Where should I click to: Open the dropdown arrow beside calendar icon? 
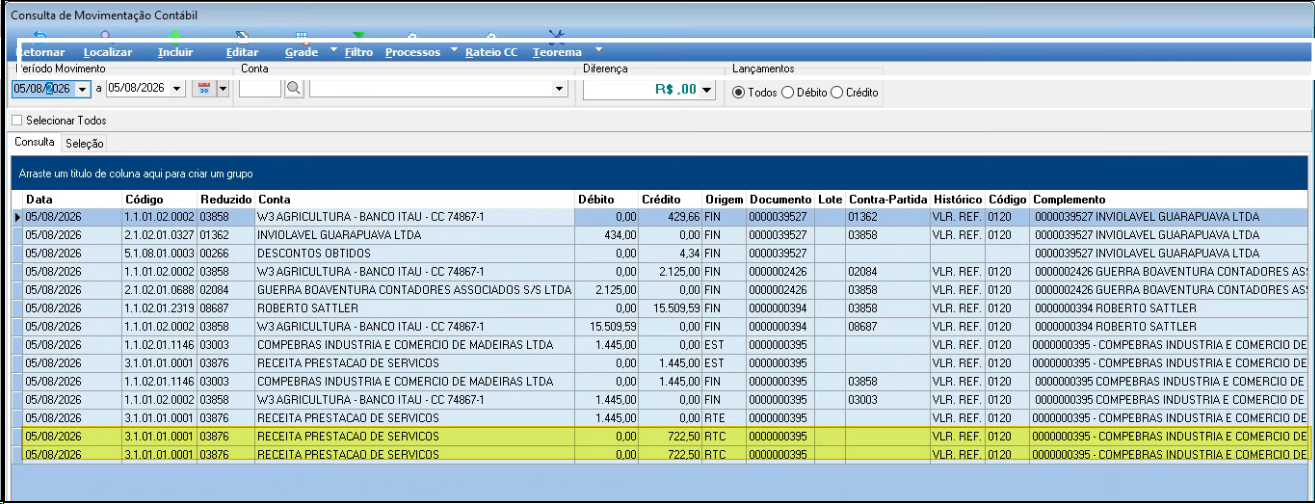click(222, 89)
